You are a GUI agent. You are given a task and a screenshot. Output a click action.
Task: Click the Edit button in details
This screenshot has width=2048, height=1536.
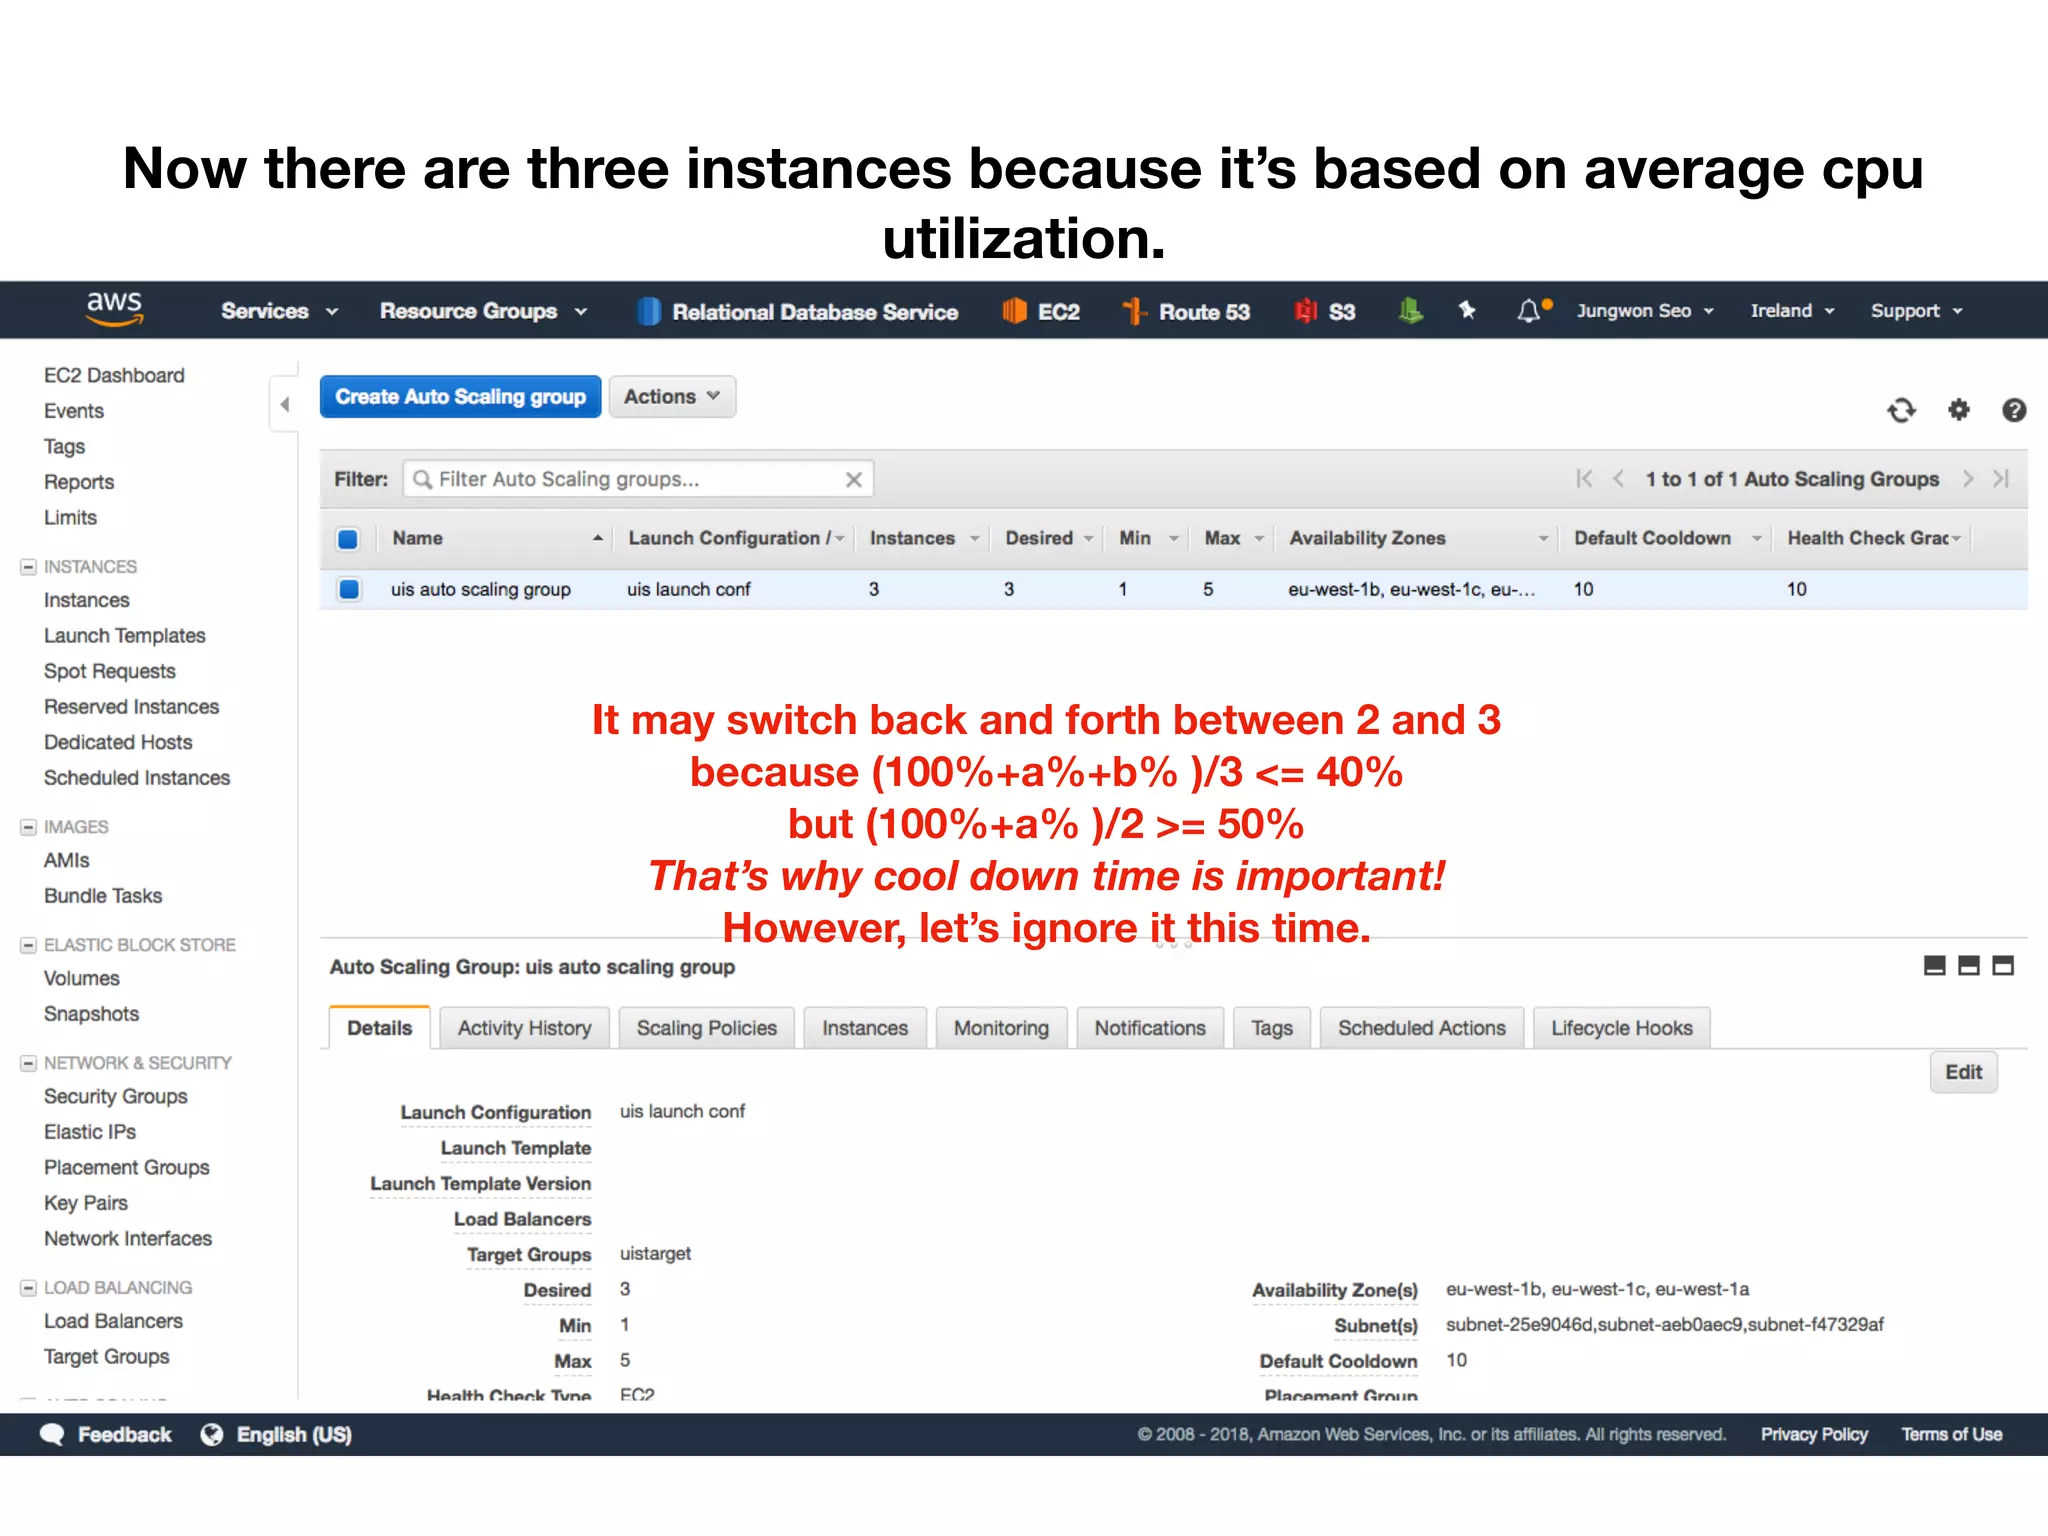pos(1963,1072)
